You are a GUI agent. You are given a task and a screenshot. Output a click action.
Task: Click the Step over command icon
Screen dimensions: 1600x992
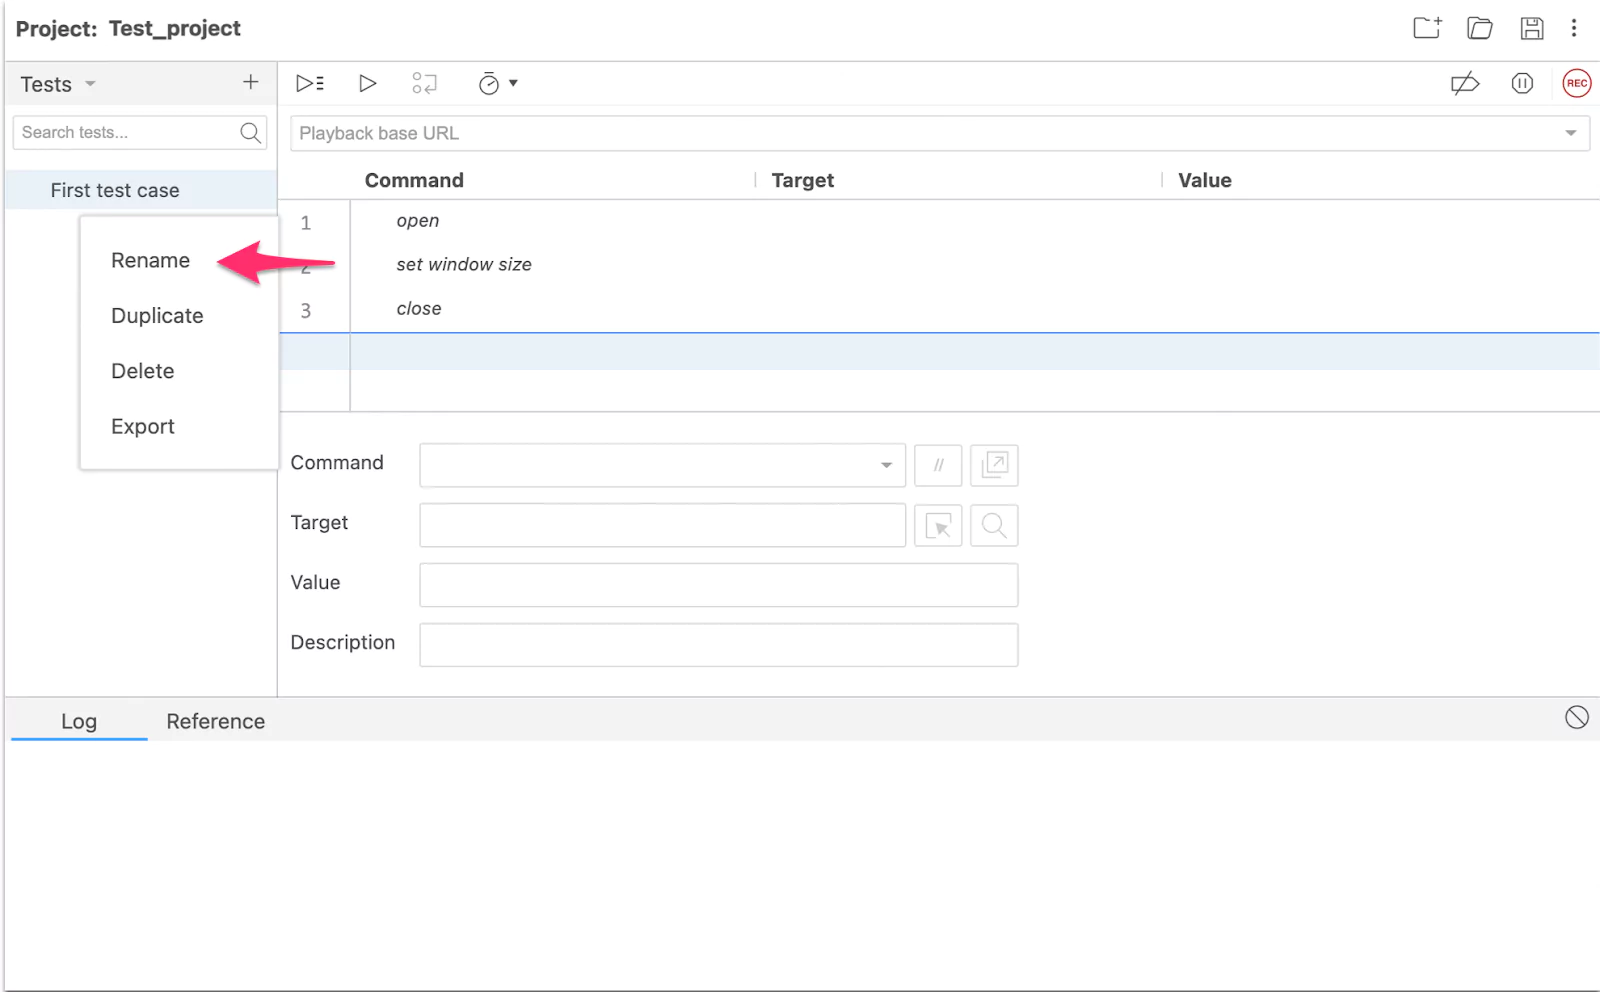coord(424,84)
